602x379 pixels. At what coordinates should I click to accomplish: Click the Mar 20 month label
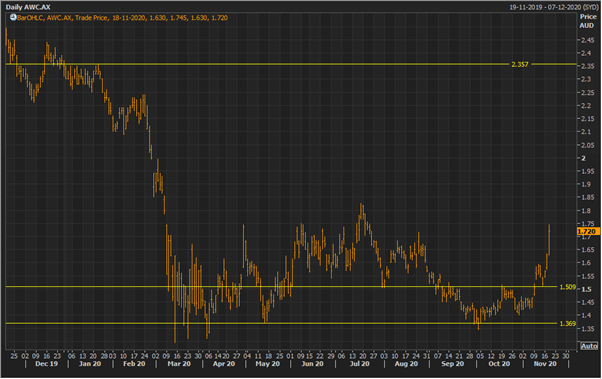click(x=179, y=364)
